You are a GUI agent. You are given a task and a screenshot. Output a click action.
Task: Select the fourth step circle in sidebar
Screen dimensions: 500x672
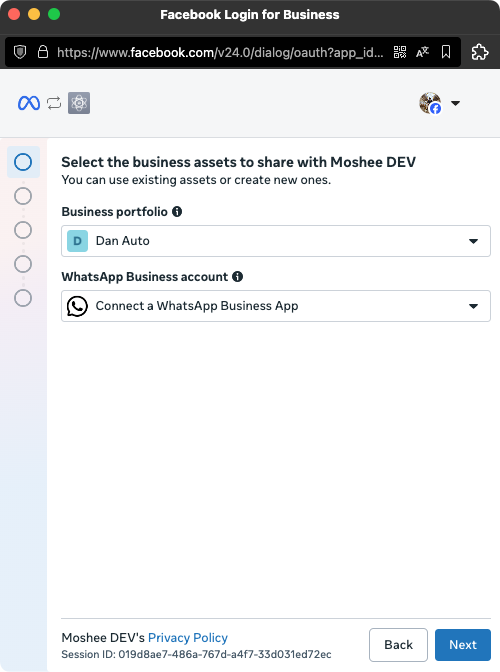pos(23,264)
